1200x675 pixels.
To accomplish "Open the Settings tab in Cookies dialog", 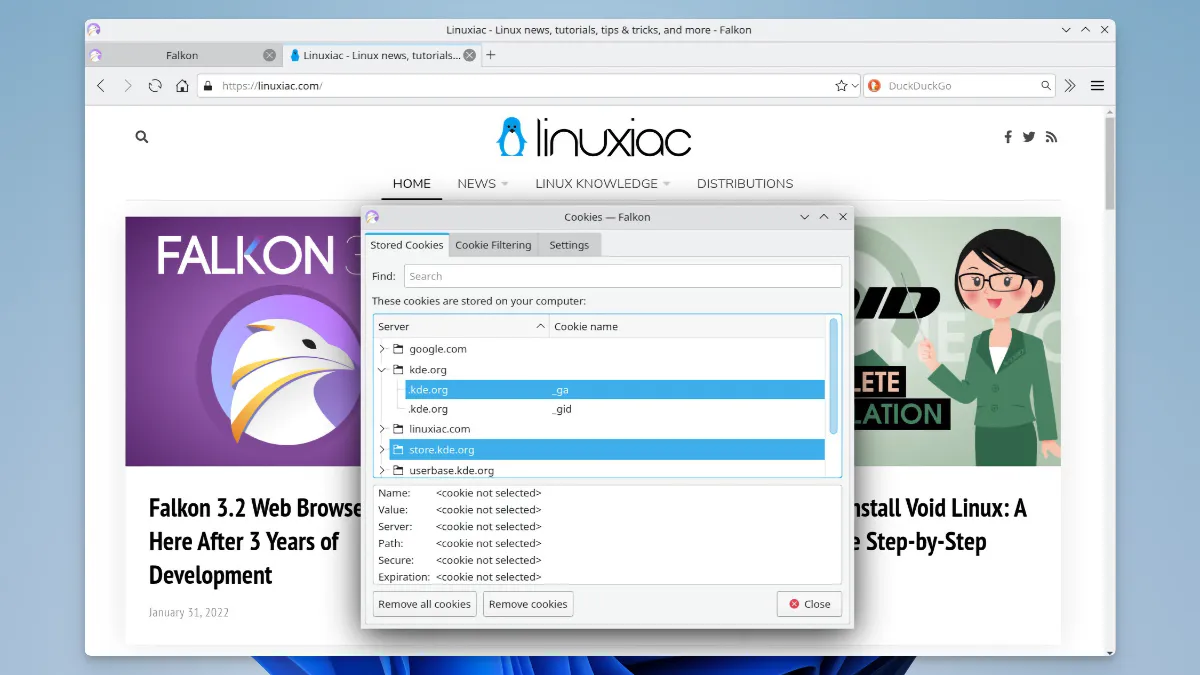I will [x=569, y=245].
